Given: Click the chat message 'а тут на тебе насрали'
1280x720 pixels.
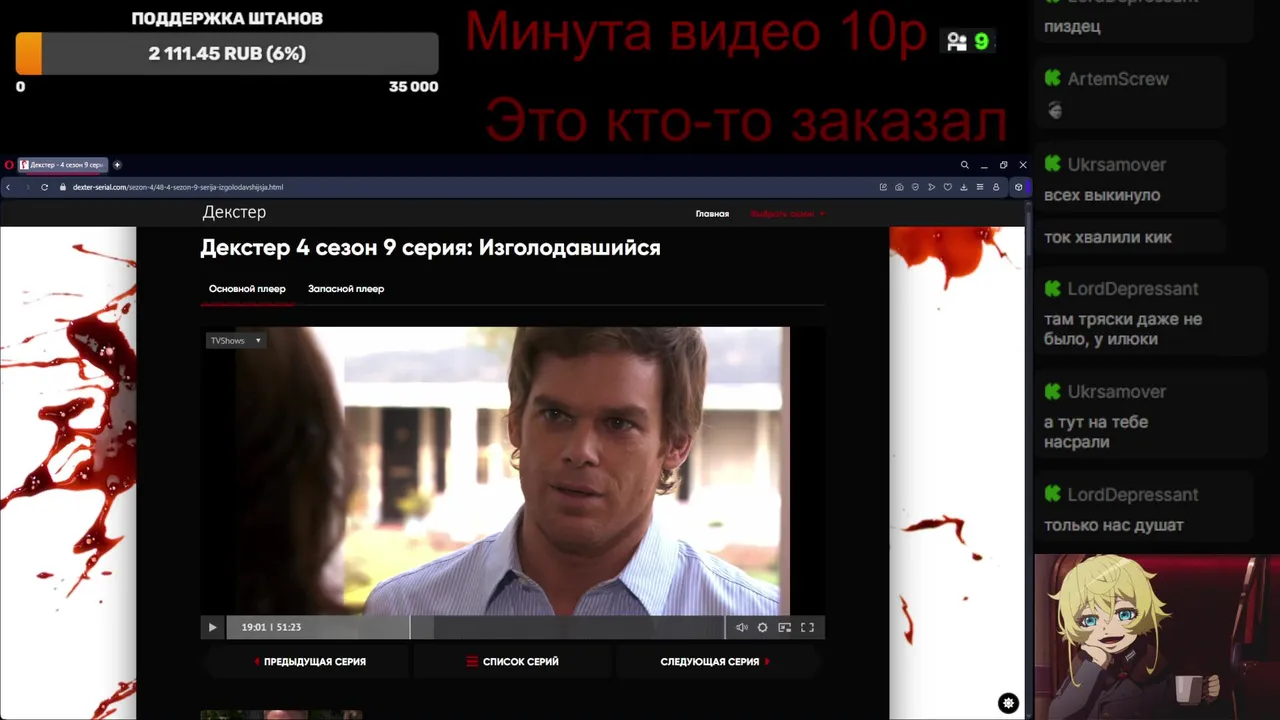Looking at the screenshot, I should [x=1096, y=432].
